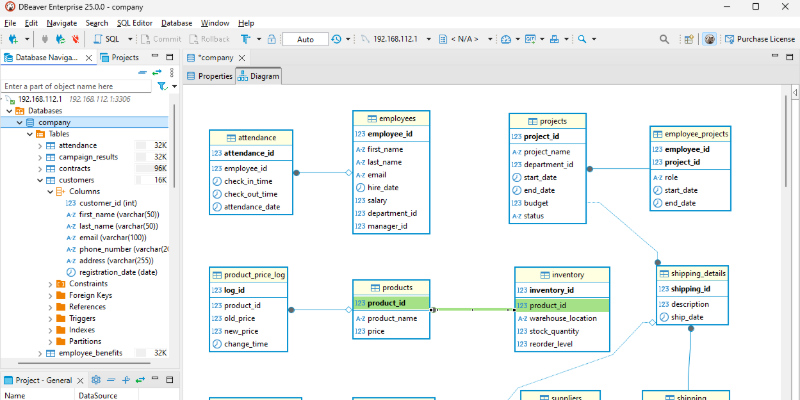Image resolution: width=800 pixels, height=400 pixels.
Task: Click the blue magnifier search icon
Action: click(582, 39)
